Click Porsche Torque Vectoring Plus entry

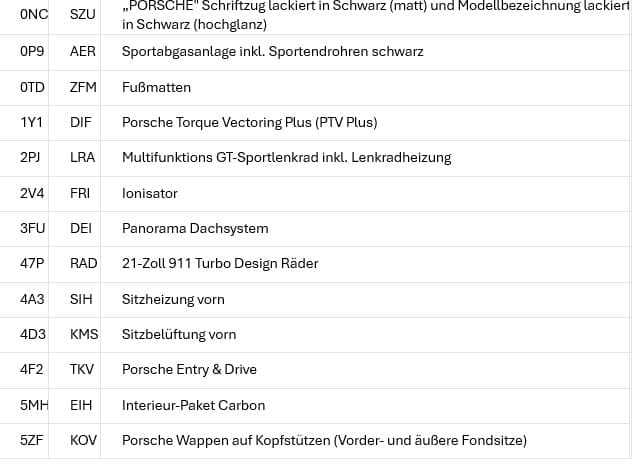(x=249, y=122)
